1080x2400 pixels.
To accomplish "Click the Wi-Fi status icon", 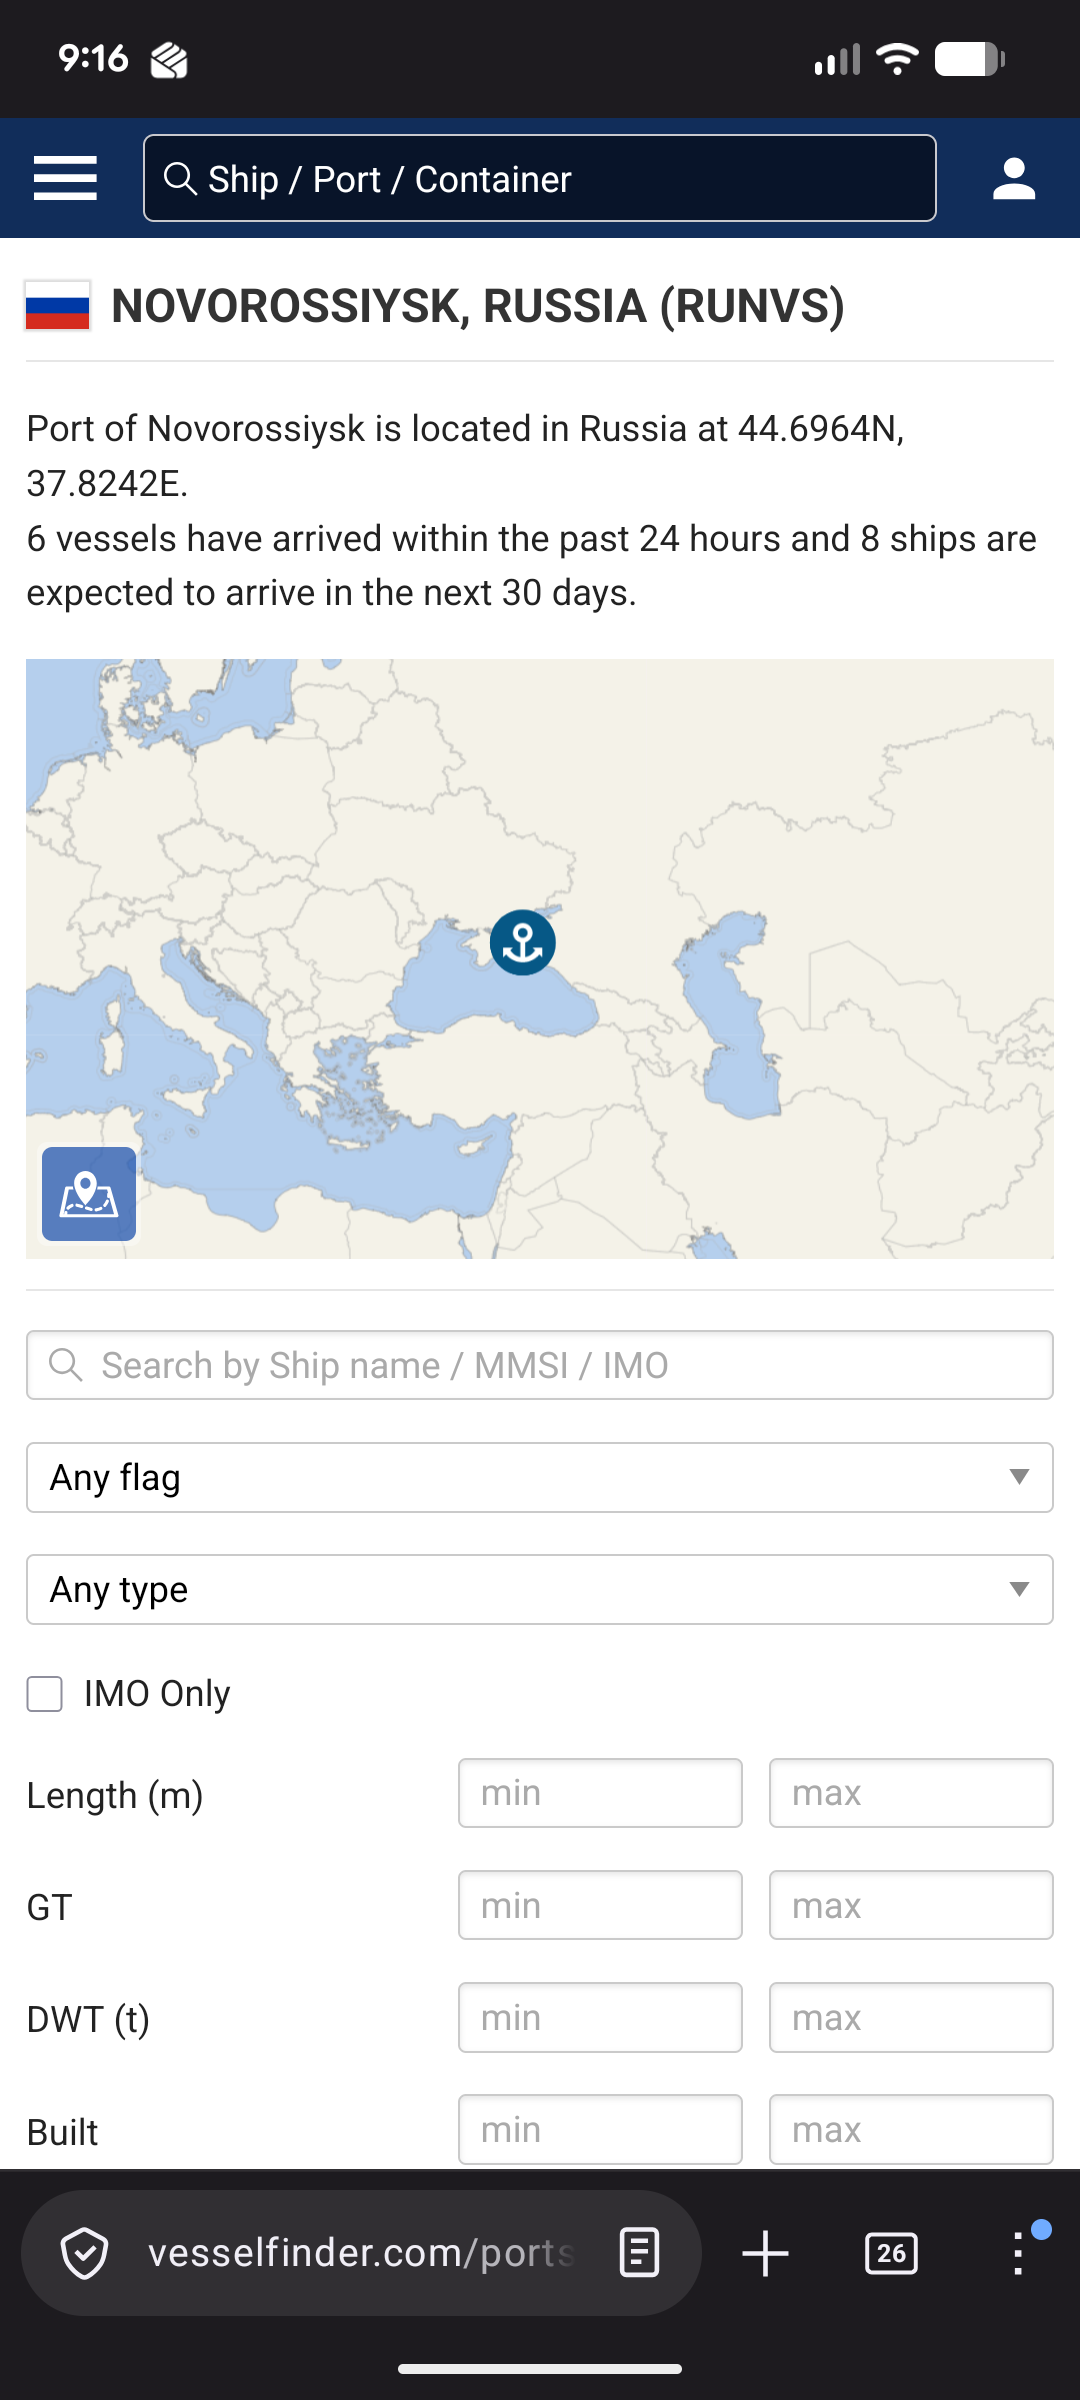I will coord(897,59).
